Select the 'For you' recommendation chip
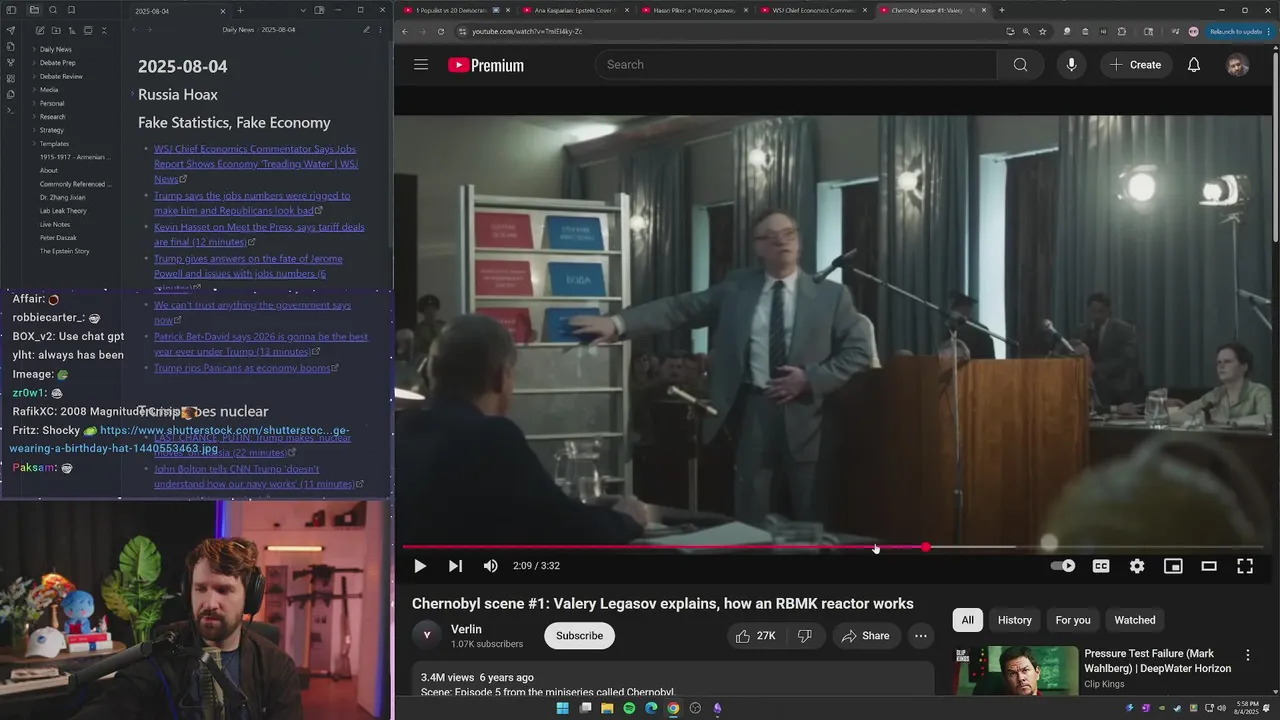Screen dimensions: 1280x720 (x=1073, y=620)
